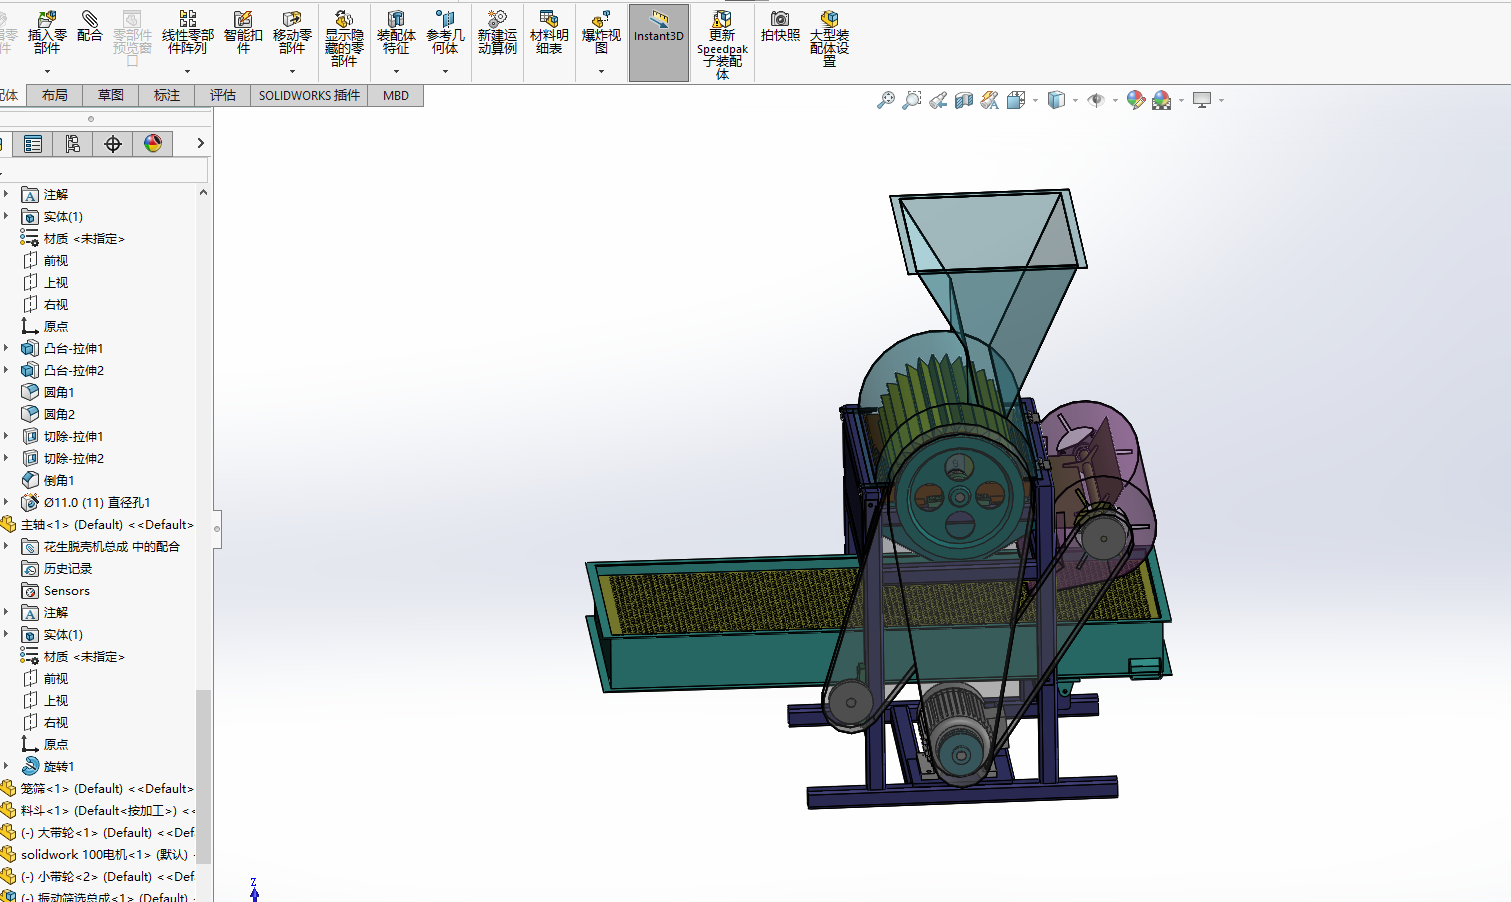Click the Smart Fasteners (智能扣件) tool
The height and width of the screenshot is (902, 1511).
point(243,33)
